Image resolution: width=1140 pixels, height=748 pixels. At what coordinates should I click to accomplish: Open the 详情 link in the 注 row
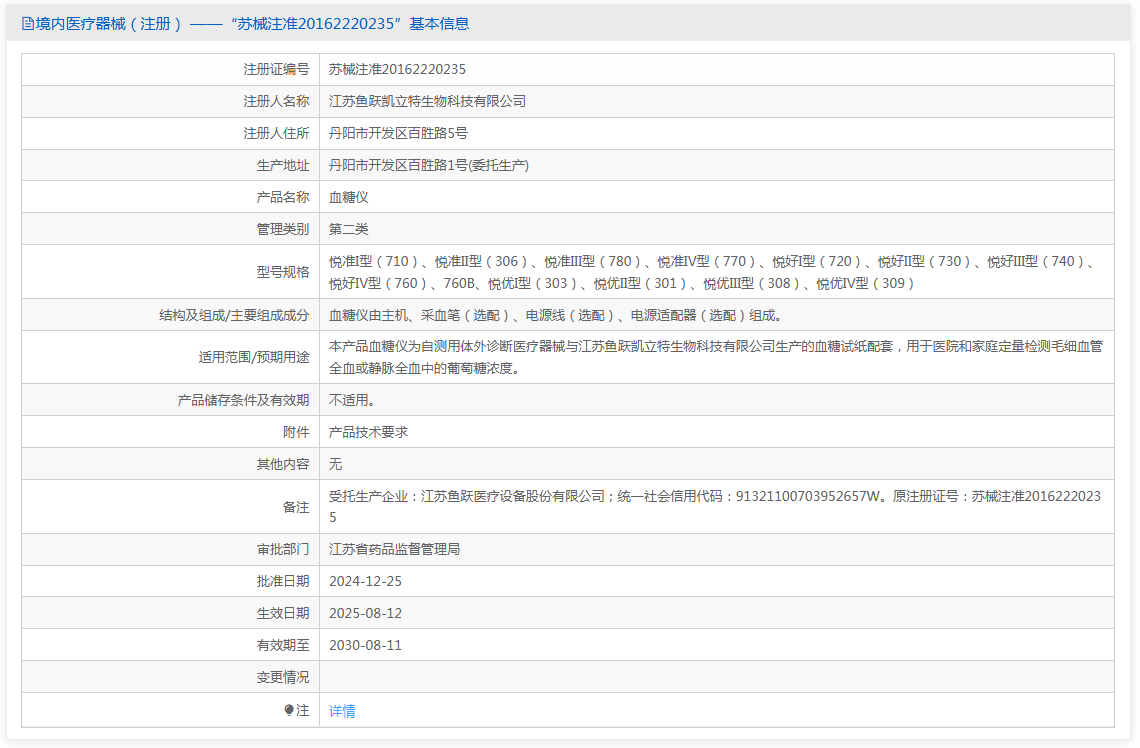coord(342,711)
